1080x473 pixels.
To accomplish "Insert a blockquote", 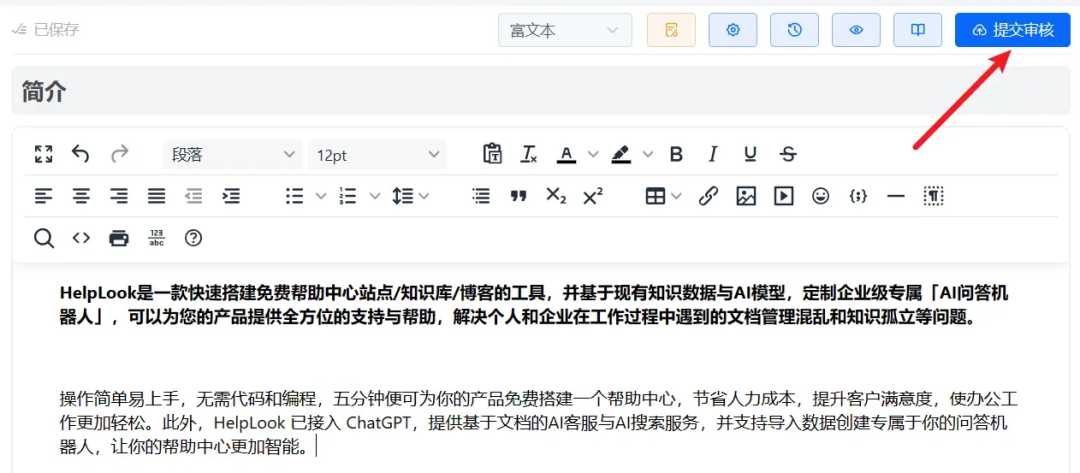I will pyautogui.click(x=519, y=196).
